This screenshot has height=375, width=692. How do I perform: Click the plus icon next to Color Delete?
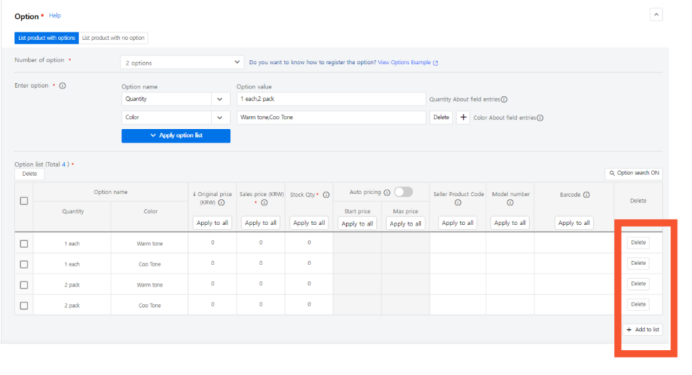click(x=463, y=117)
